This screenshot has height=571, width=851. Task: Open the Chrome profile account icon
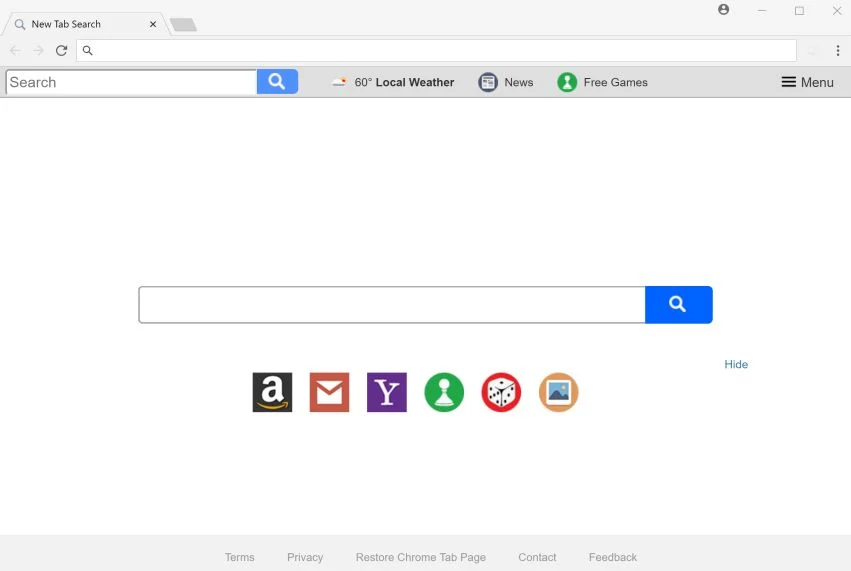(723, 9)
